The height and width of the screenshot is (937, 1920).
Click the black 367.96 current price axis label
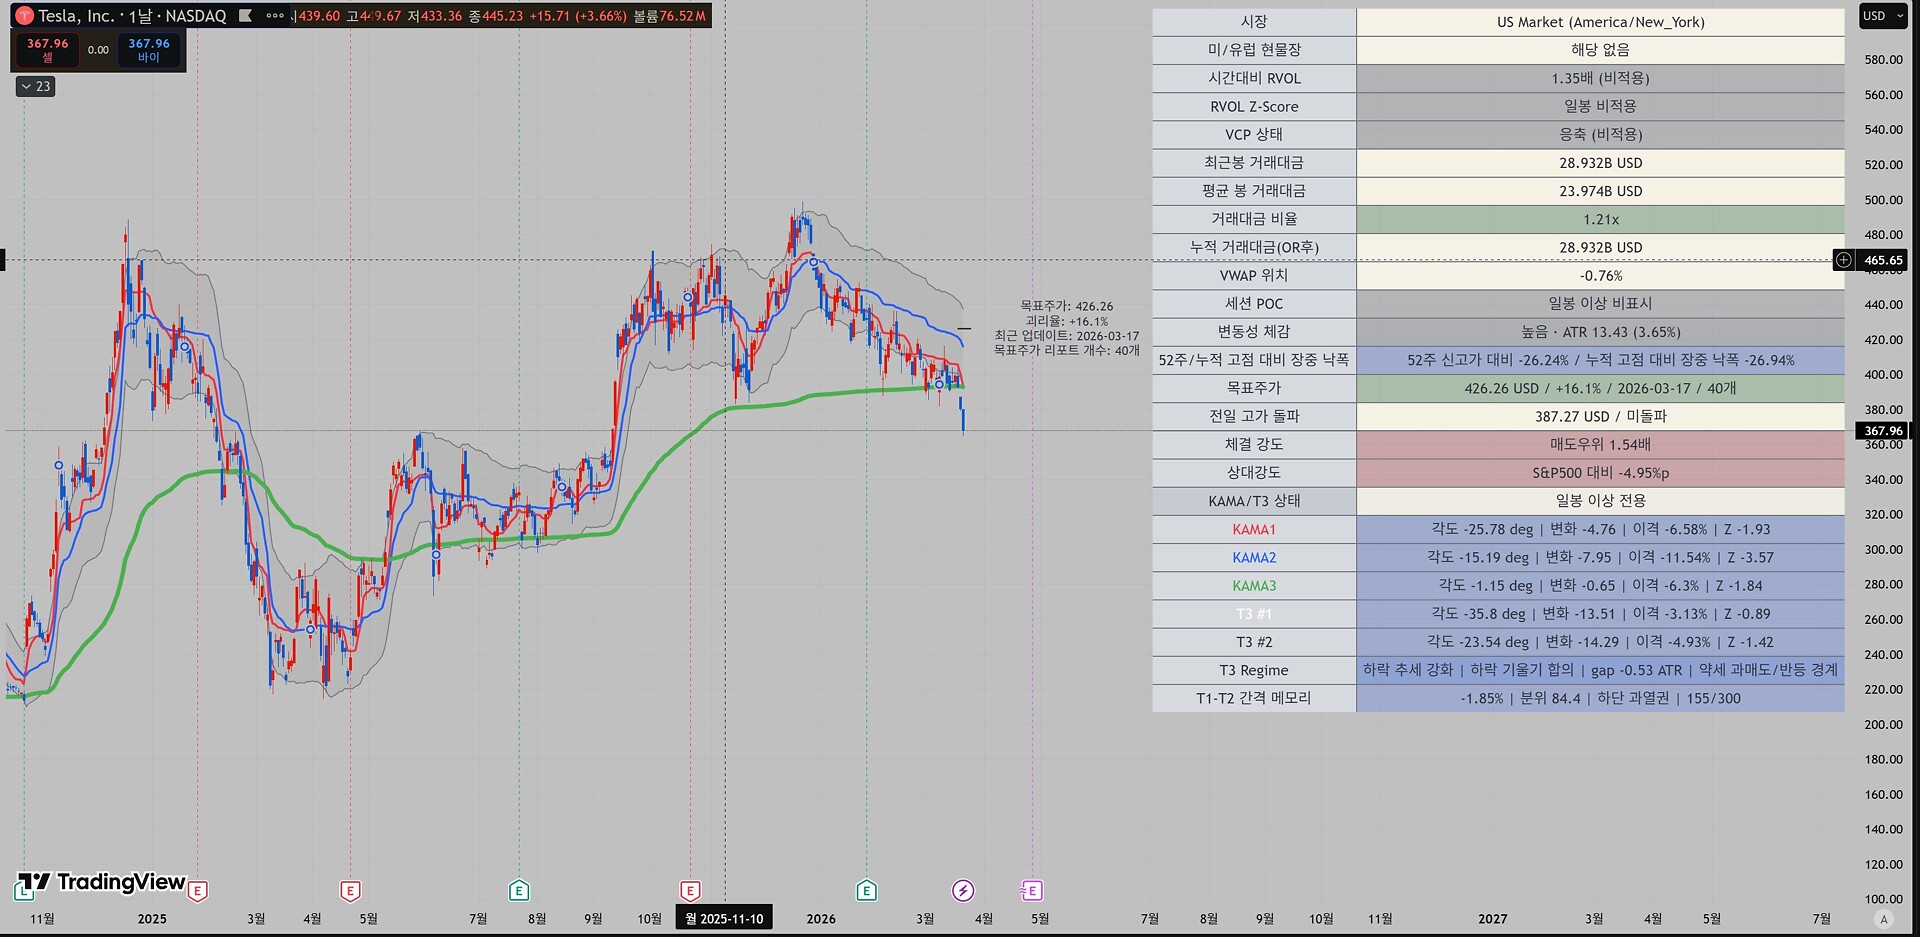click(x=1882, y=431)
